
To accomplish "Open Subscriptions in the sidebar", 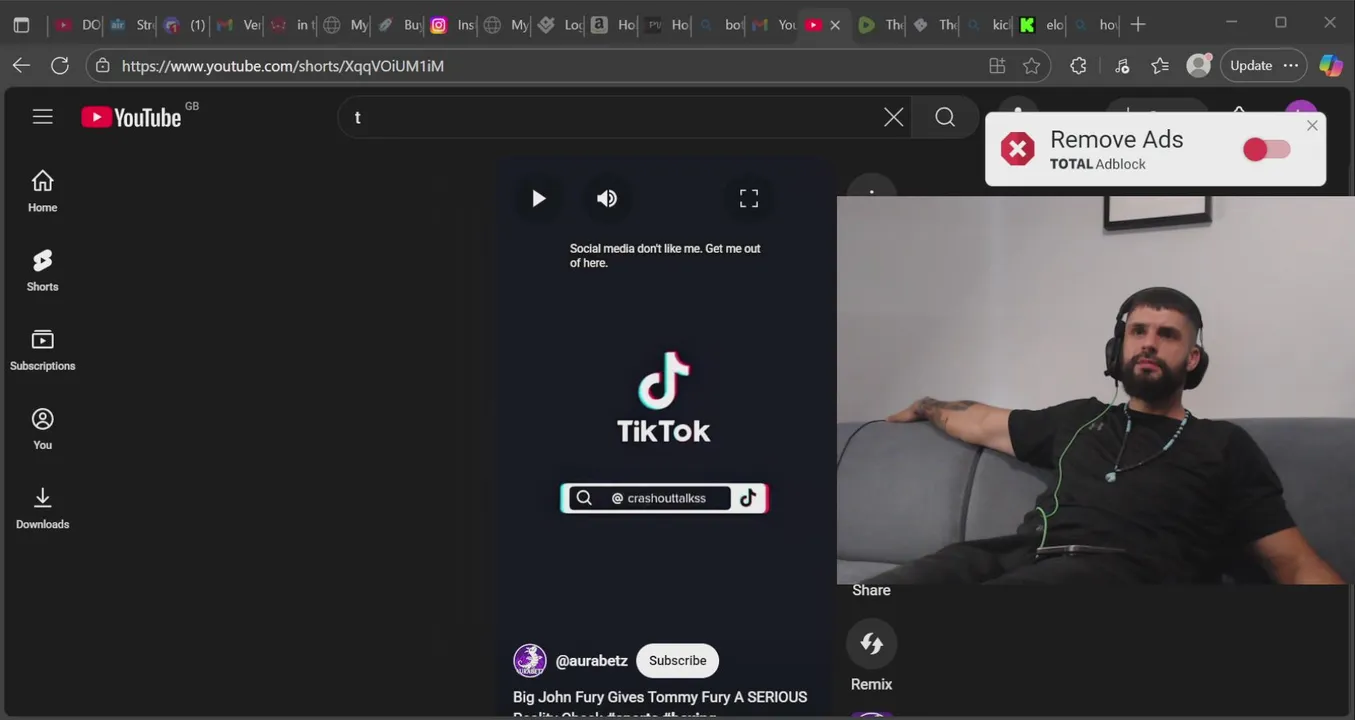I will 42,350.
